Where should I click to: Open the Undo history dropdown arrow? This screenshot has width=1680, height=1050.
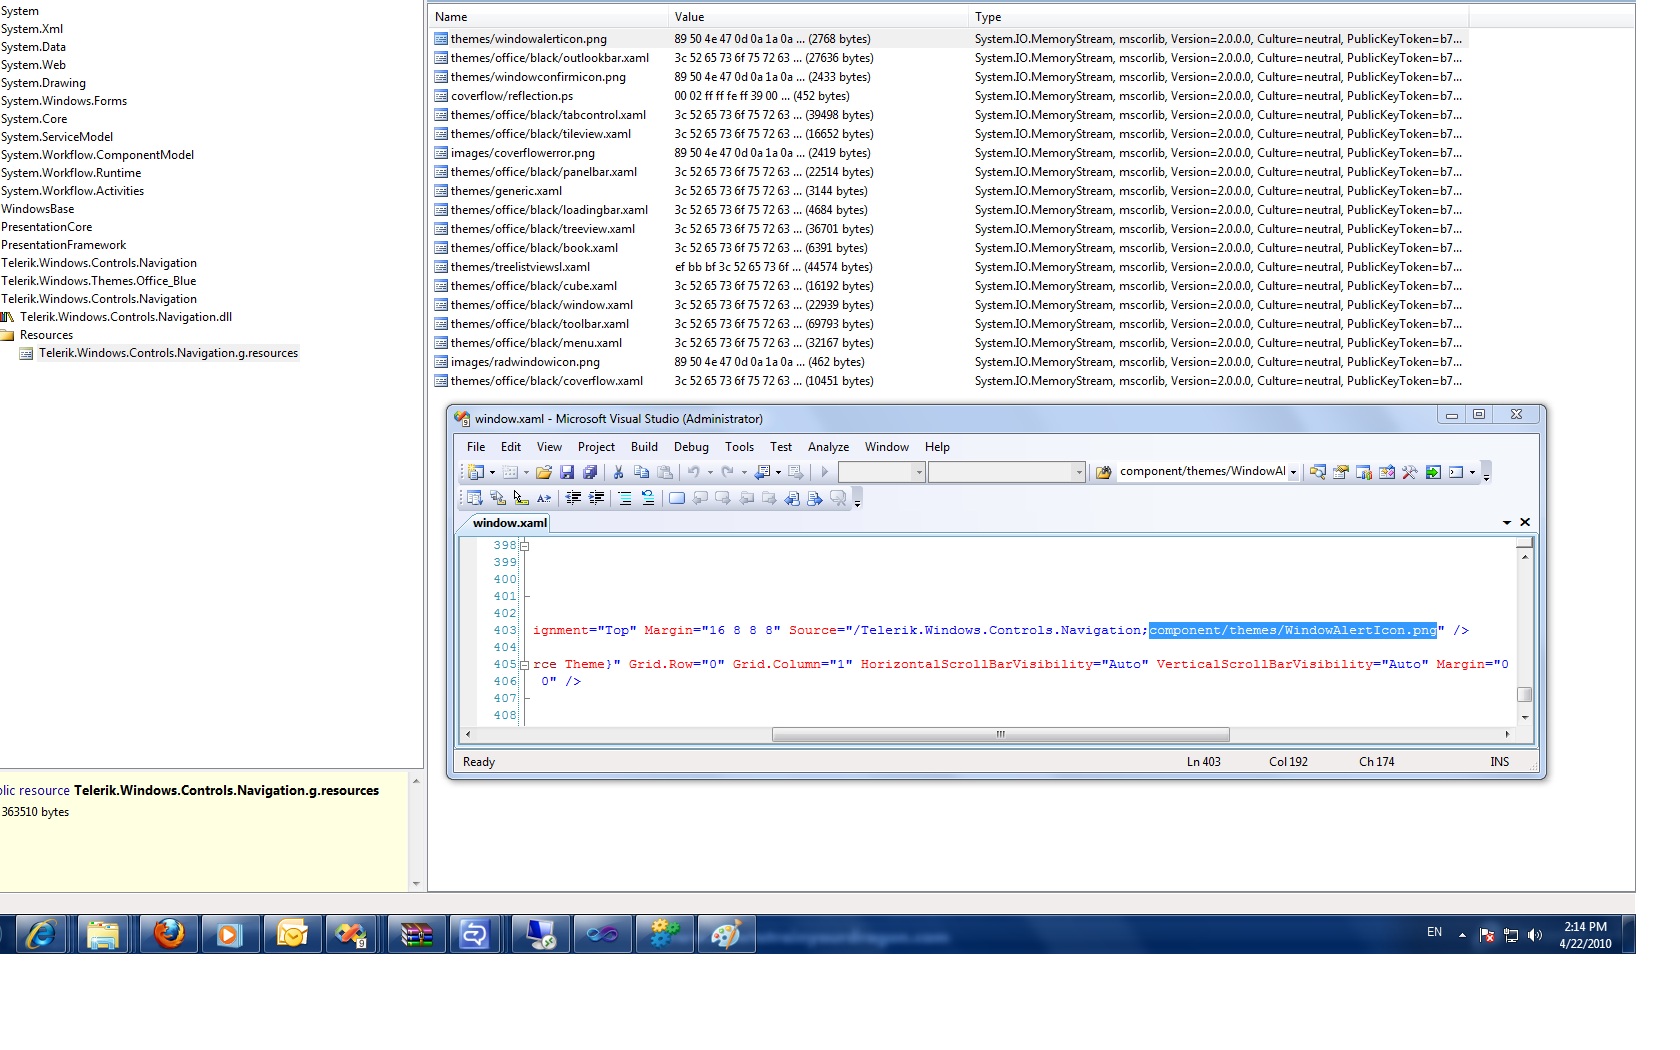(710, 473)
